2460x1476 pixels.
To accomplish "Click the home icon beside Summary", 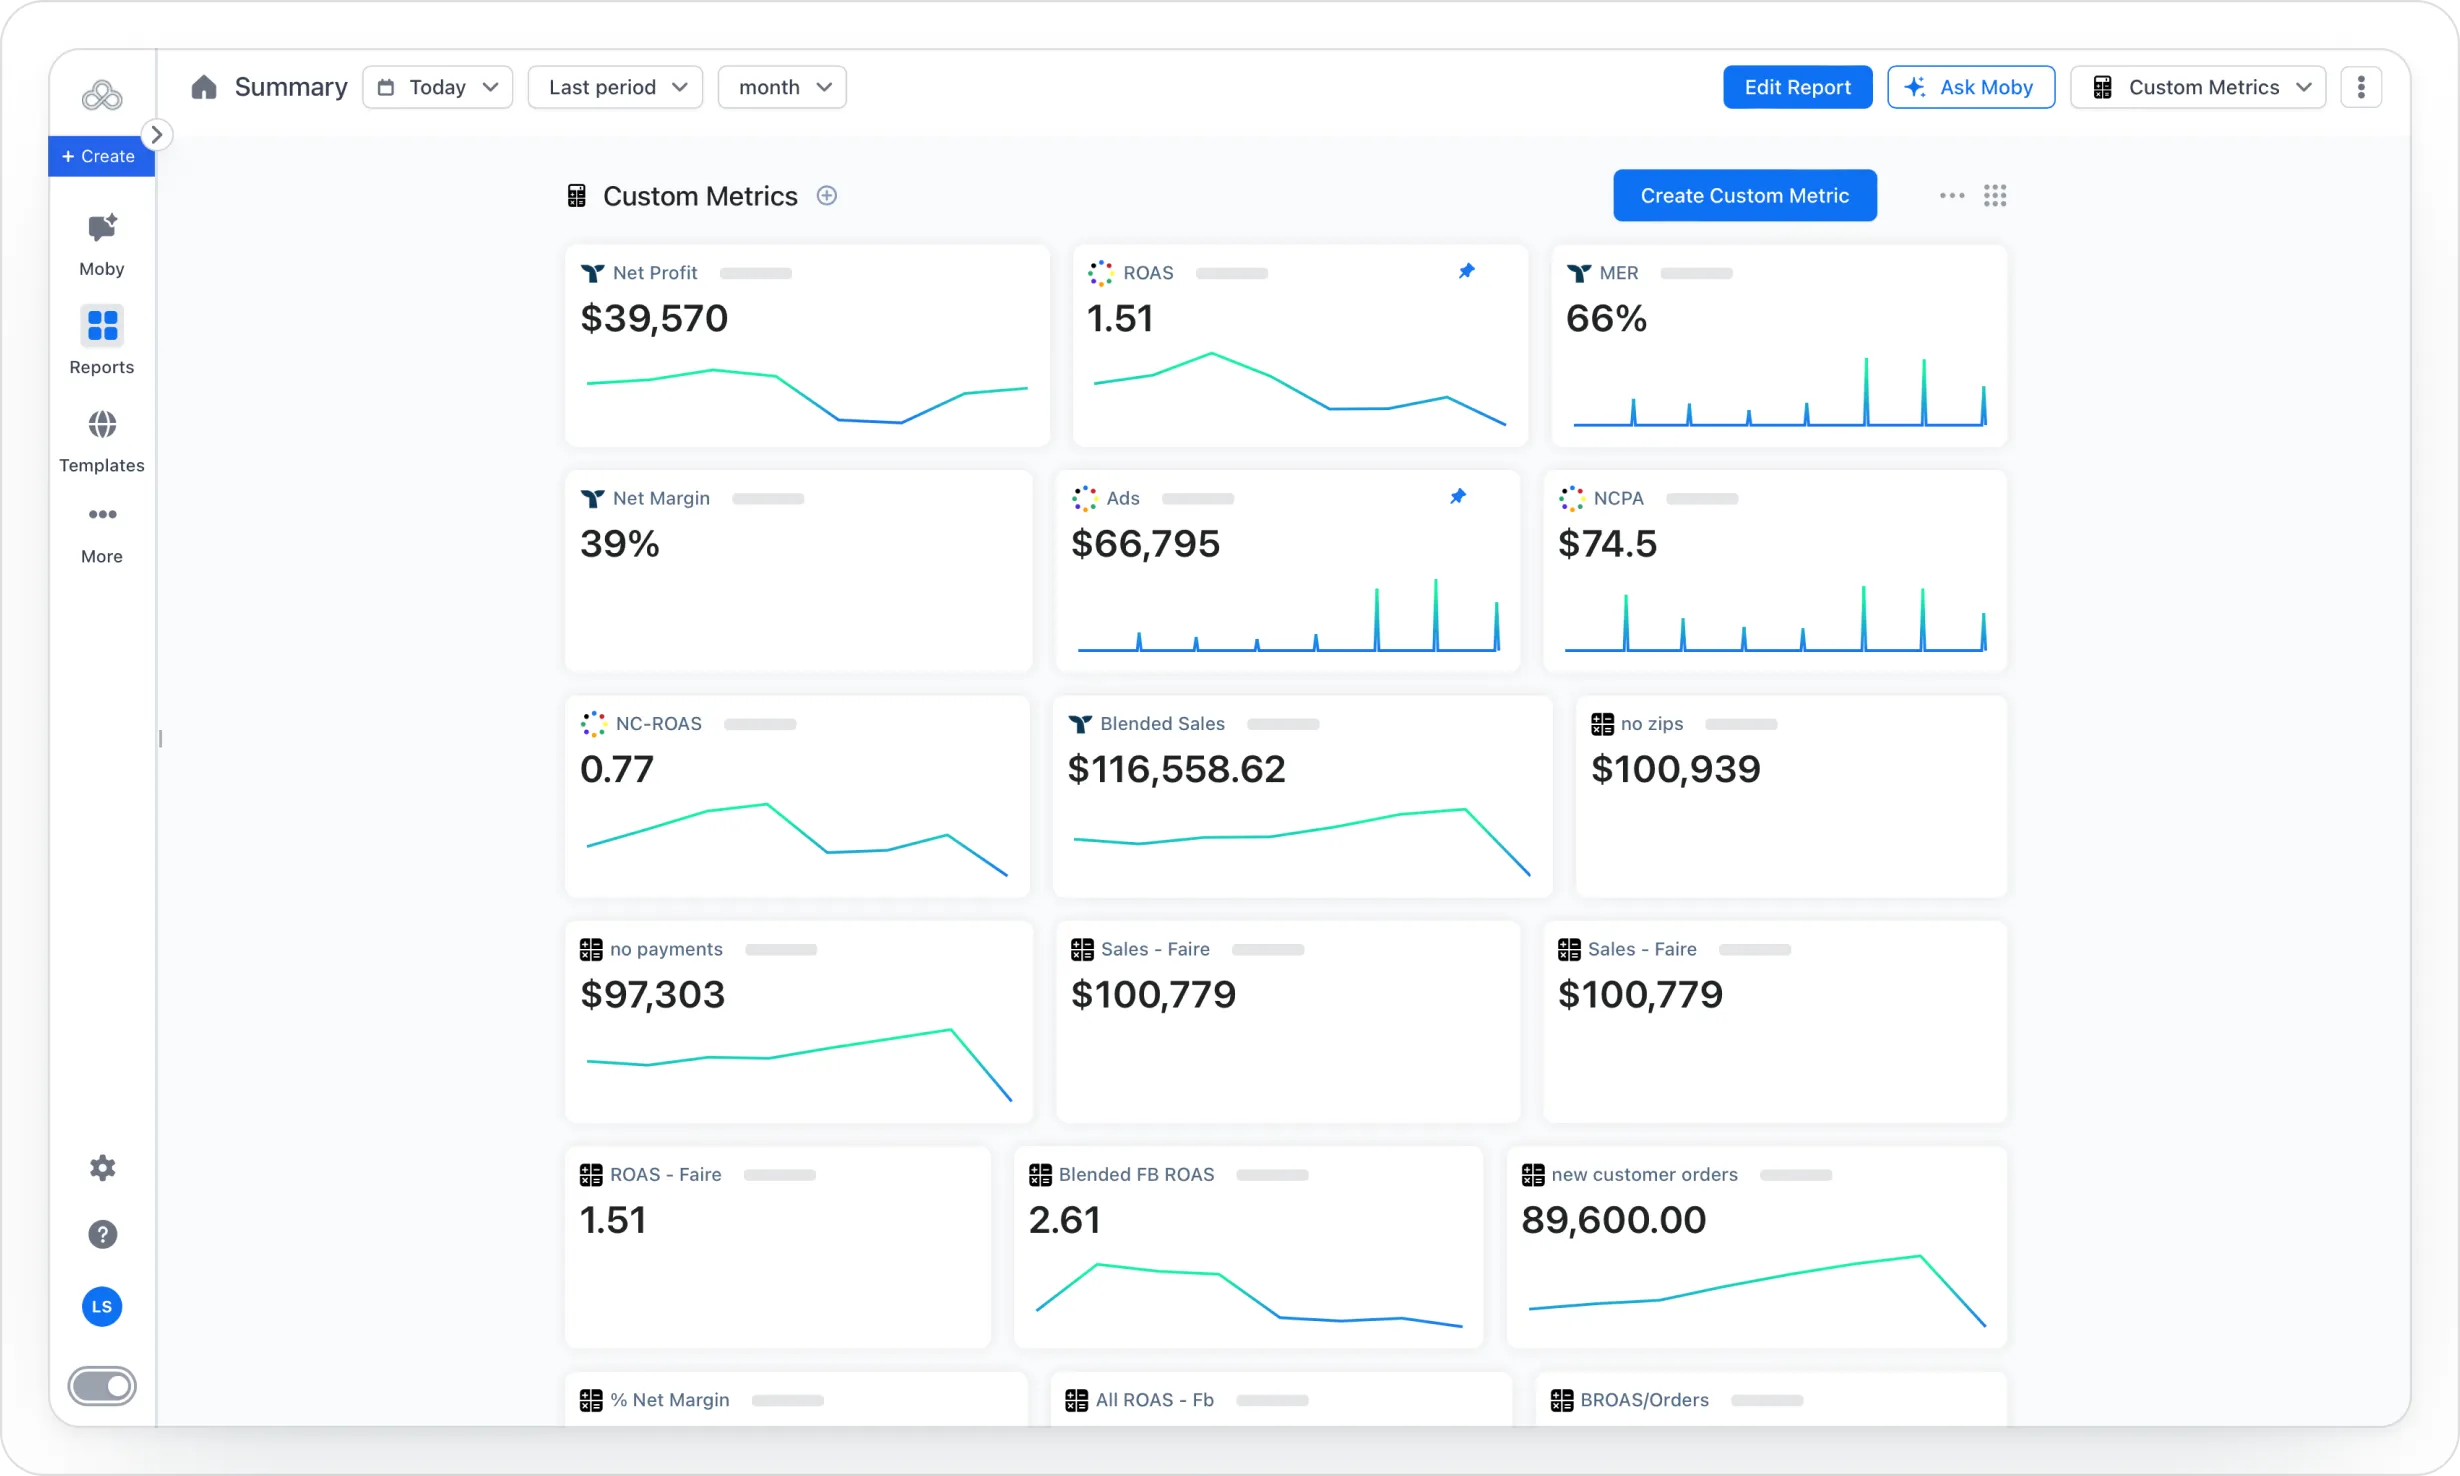I will coord(204,87).
